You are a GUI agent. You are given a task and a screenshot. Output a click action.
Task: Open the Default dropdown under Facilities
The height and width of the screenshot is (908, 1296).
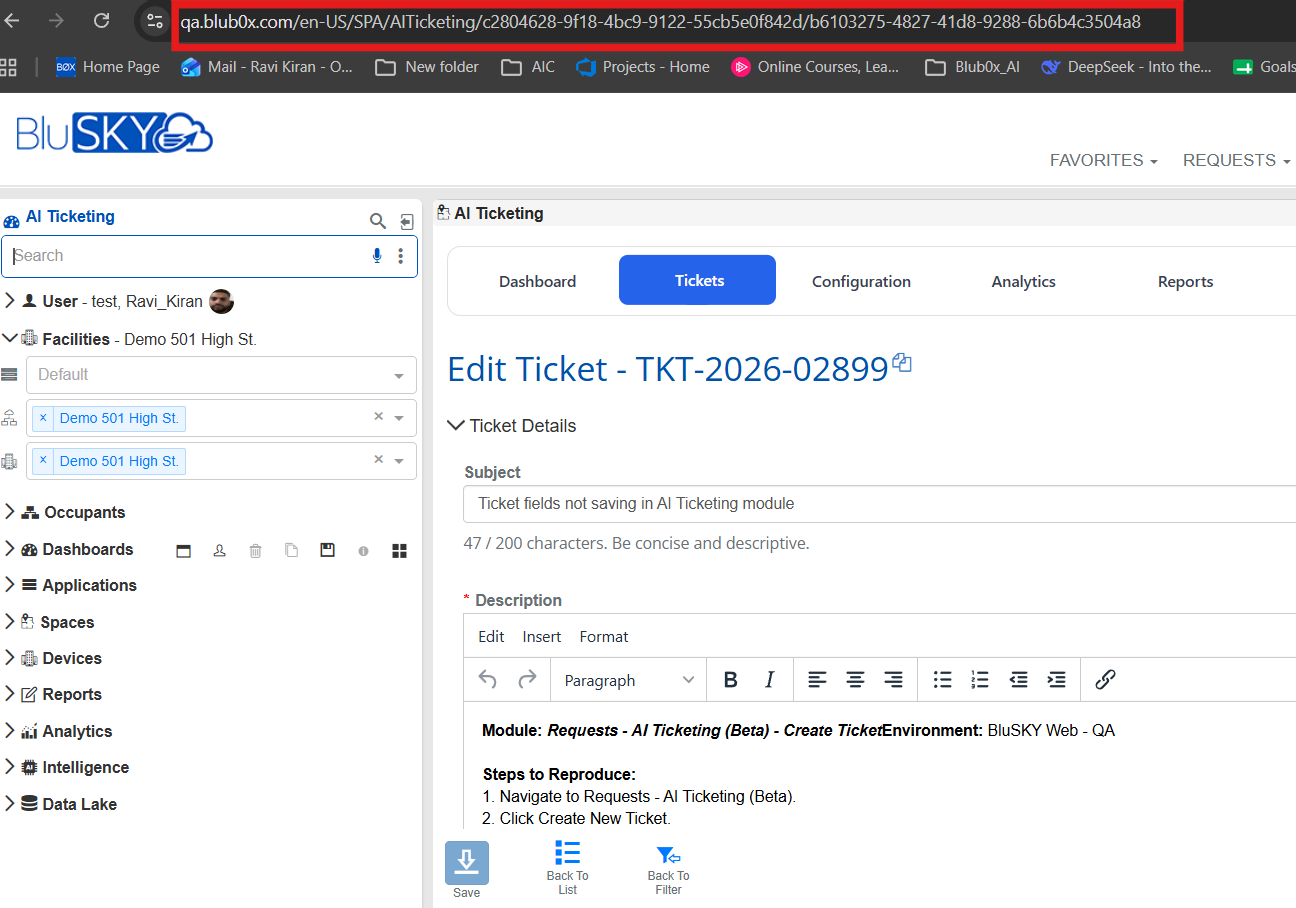[221, 375]
